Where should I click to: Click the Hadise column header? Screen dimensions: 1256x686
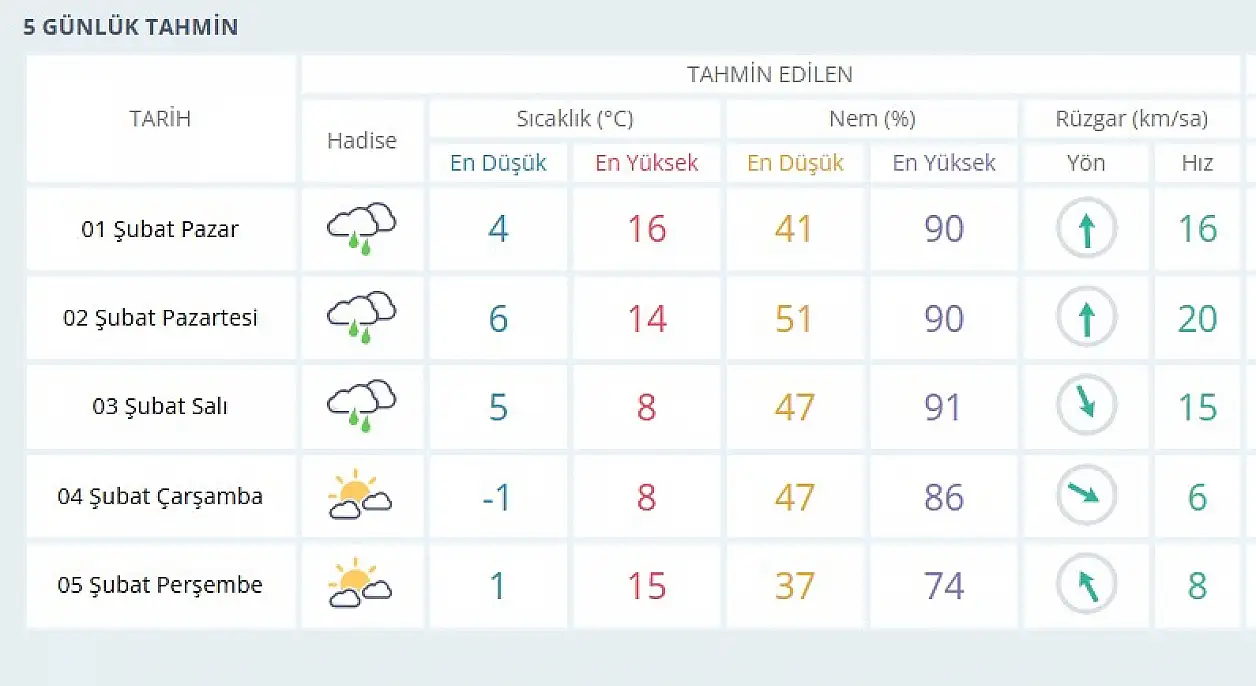click(x=362, y=141)
